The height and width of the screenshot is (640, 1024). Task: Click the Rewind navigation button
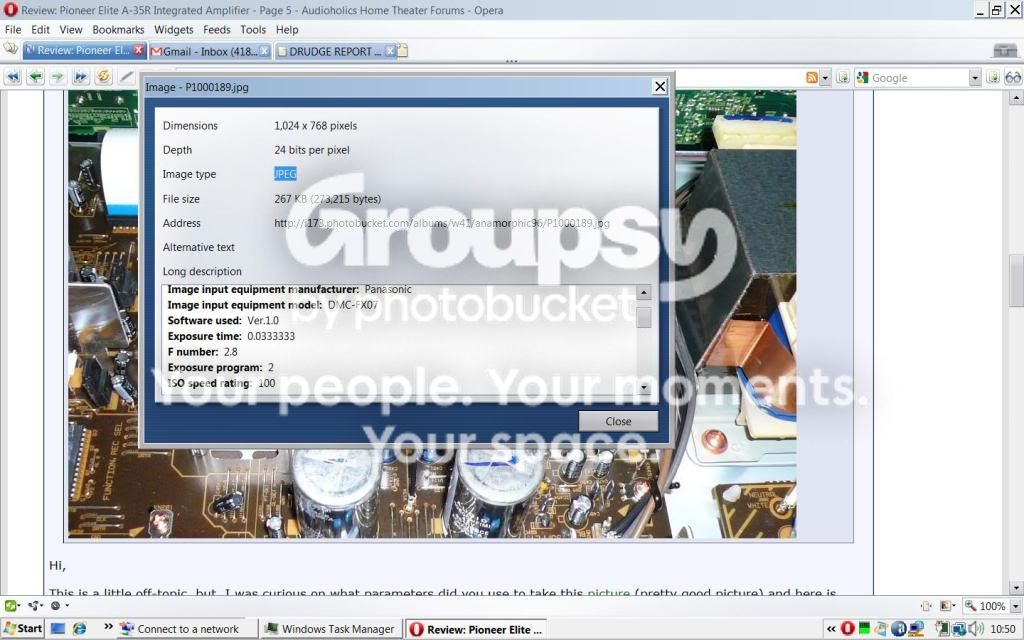tap(13, 77)
